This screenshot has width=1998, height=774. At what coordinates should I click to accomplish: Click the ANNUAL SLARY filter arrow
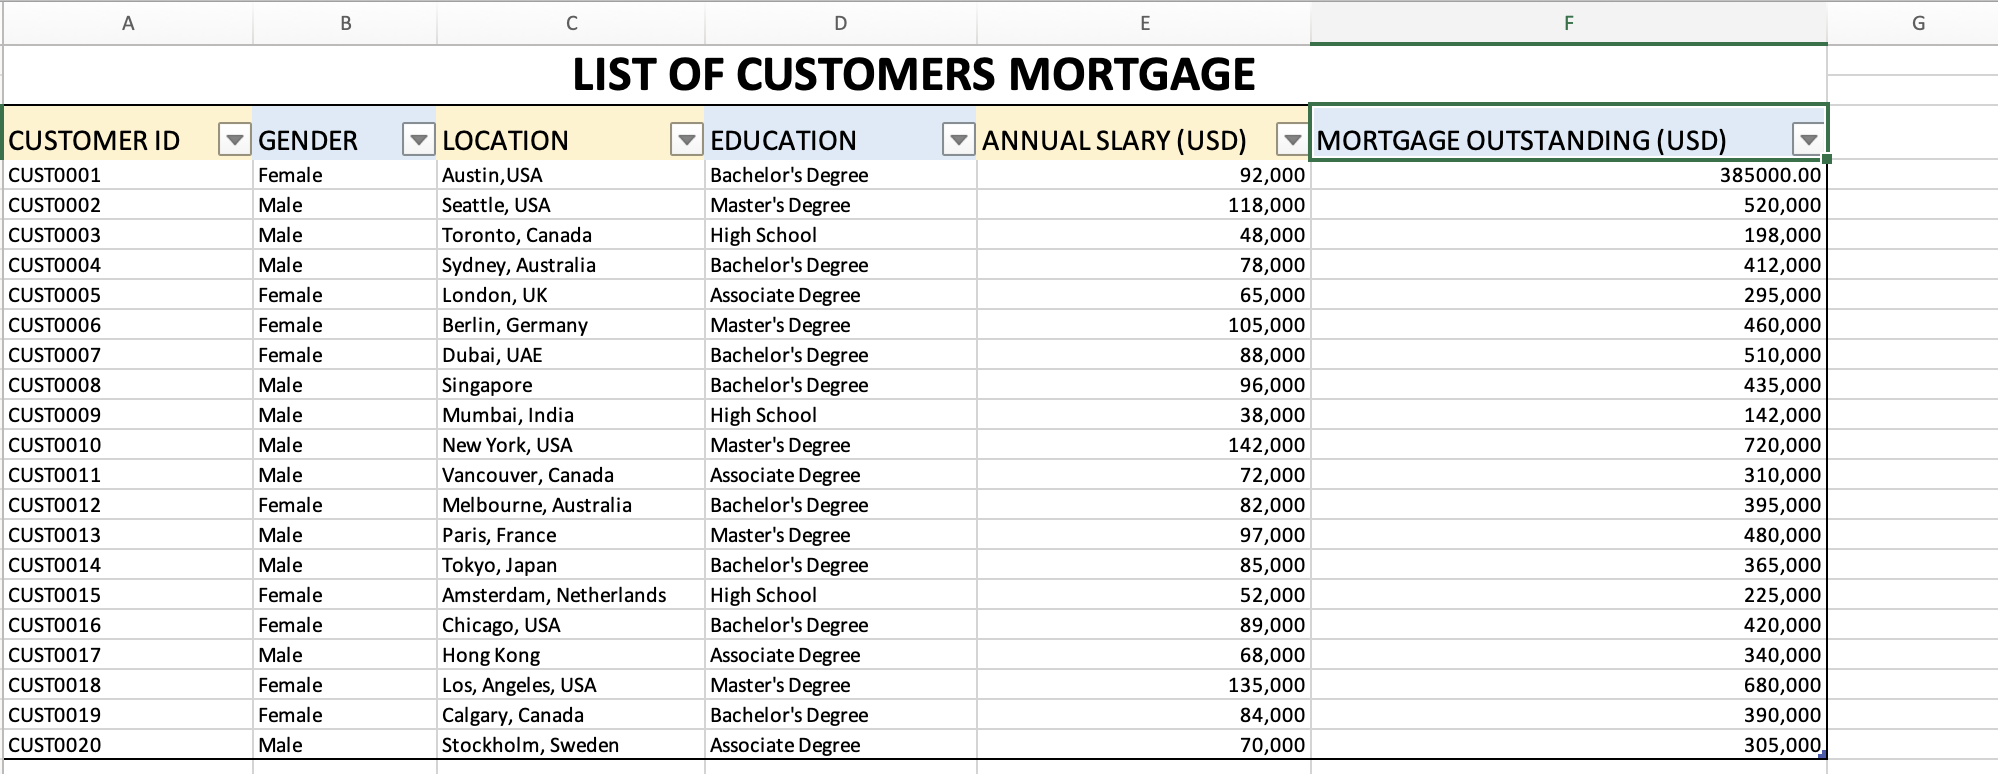point(1292,140)
